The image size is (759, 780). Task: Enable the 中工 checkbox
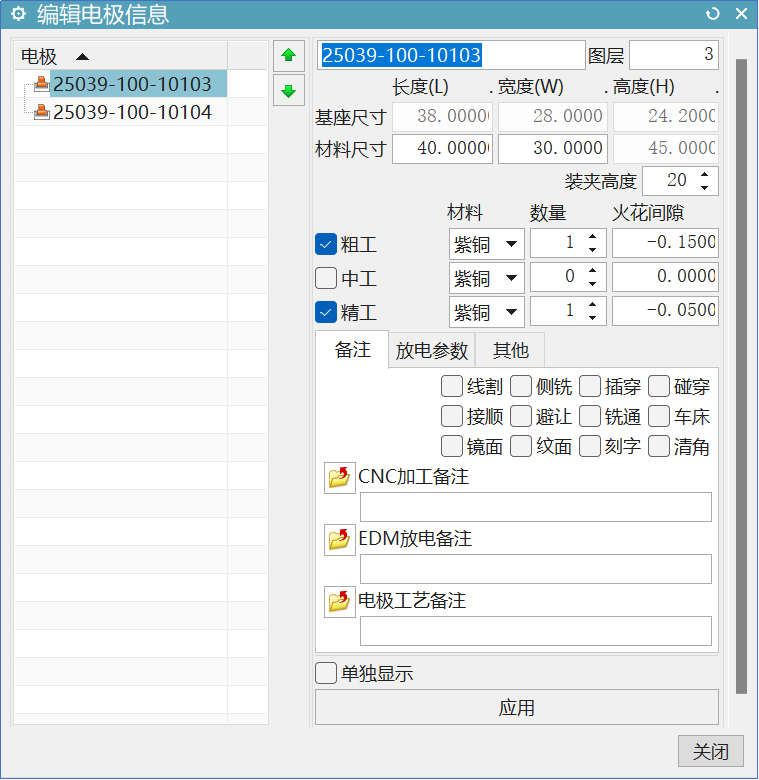pos(326,277)
